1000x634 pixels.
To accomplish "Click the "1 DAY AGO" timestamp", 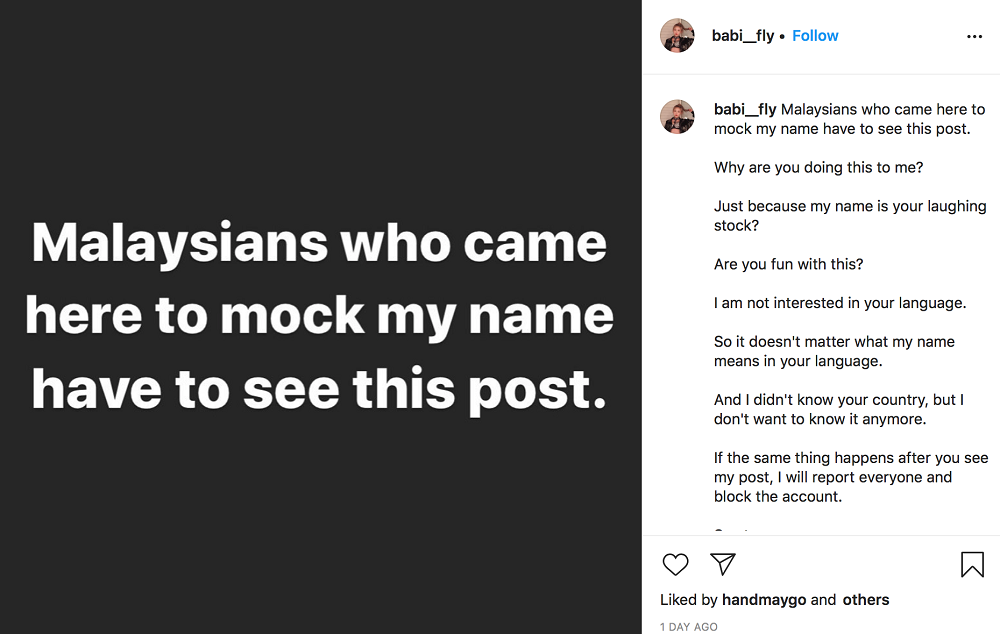I will click(x=689, y=627).
